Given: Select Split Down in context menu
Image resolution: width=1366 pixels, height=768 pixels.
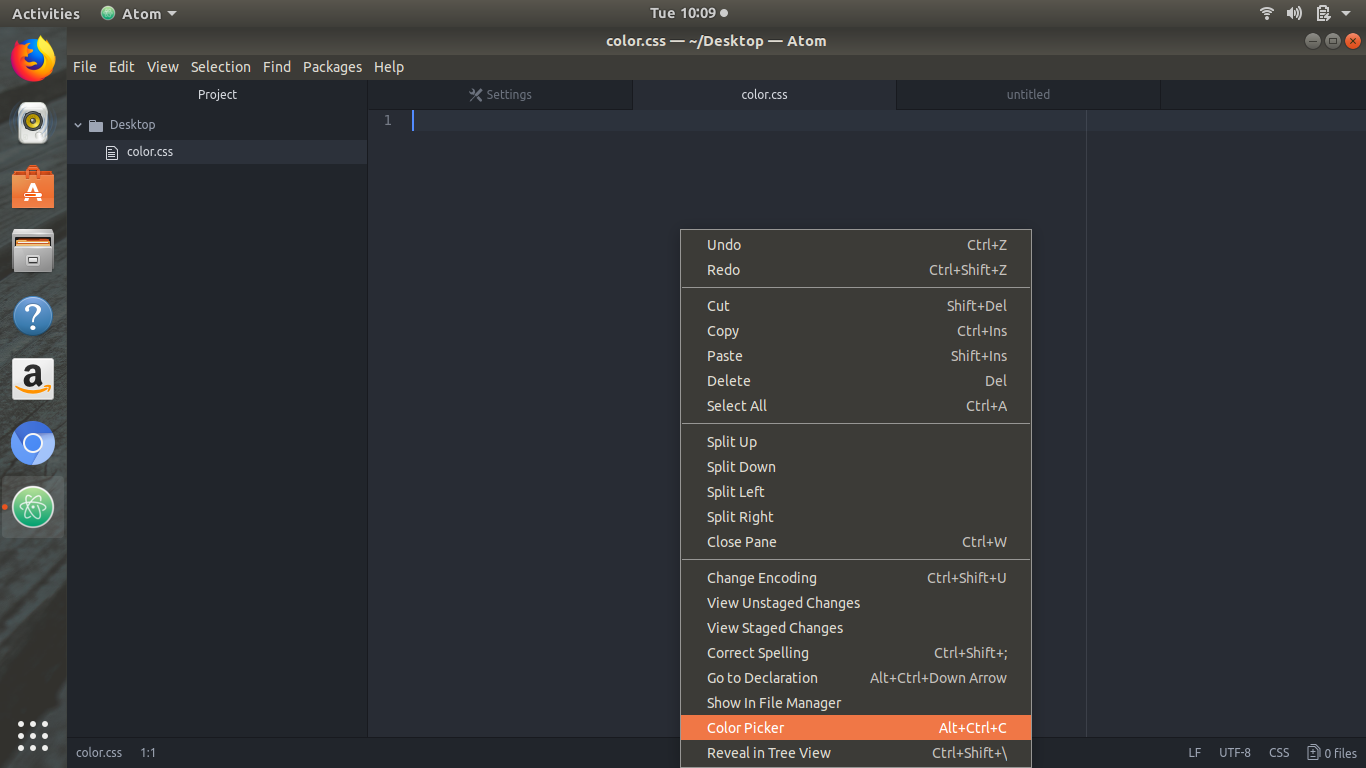Looking at the screenshot, I should pos(856,467).
